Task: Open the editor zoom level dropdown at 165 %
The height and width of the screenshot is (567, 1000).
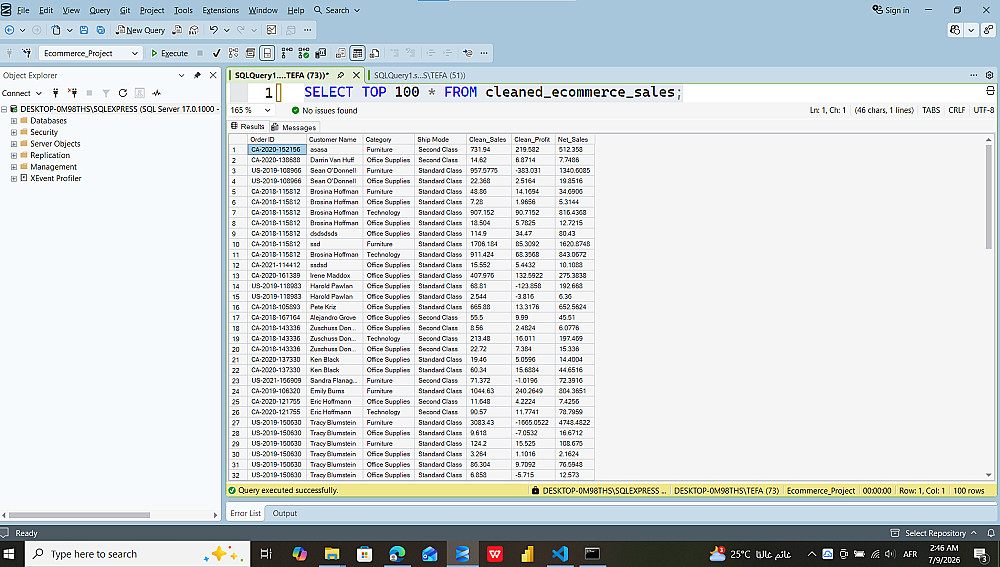Action: coord(251,110)
